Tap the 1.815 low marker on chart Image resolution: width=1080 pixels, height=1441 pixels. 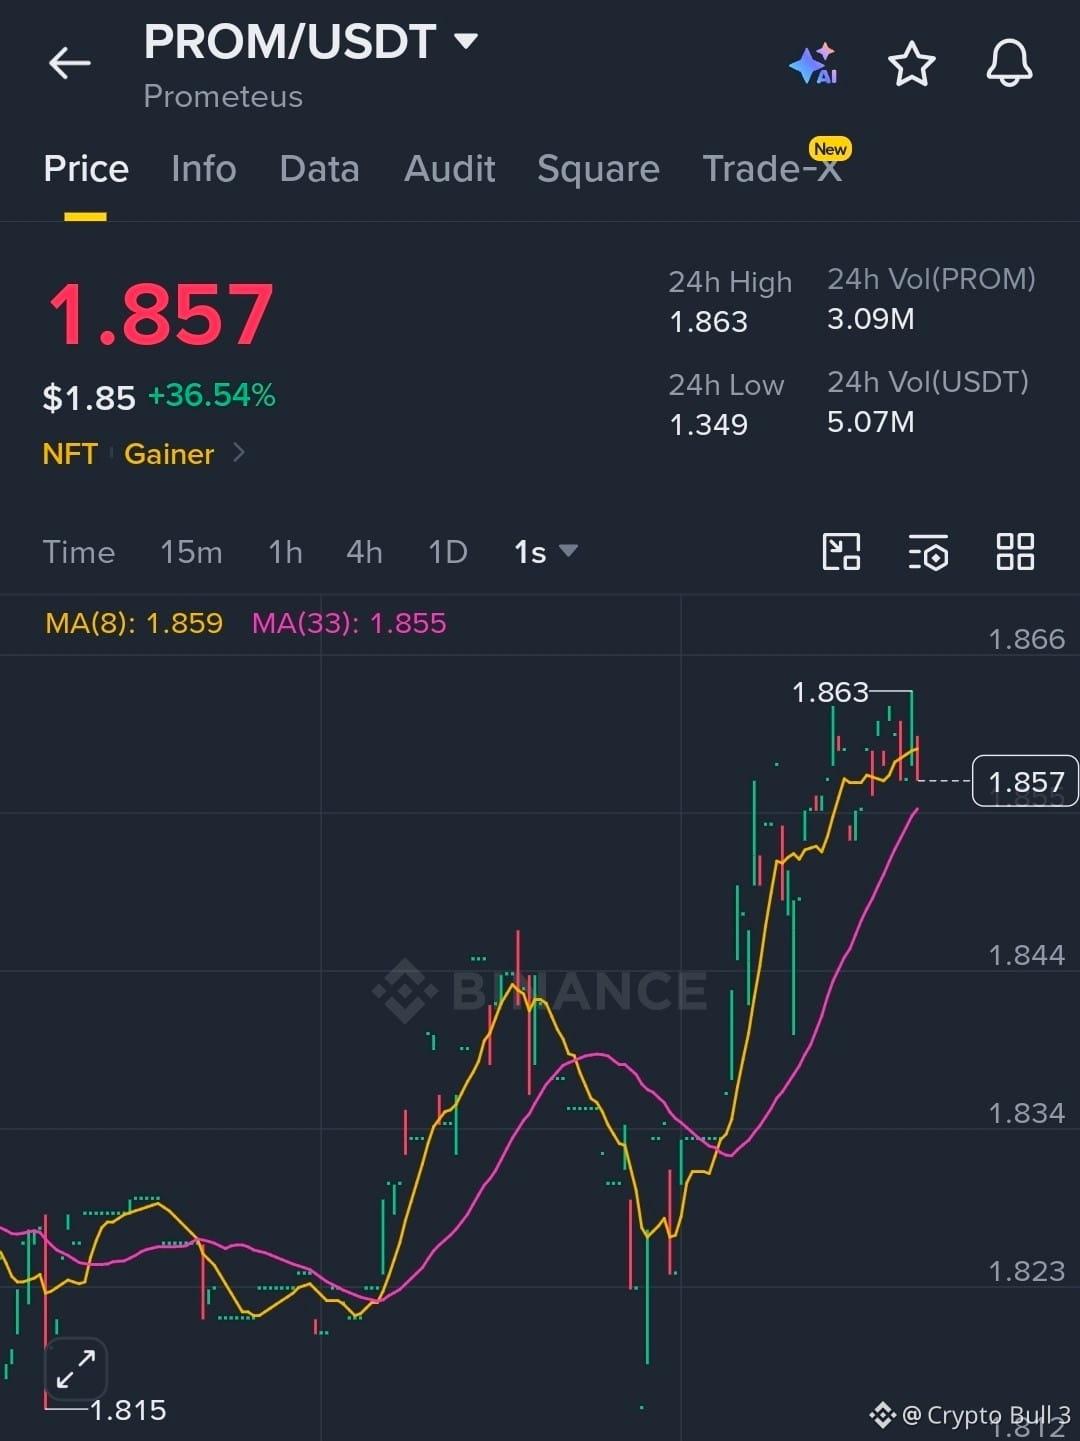tap(128, 1410)
